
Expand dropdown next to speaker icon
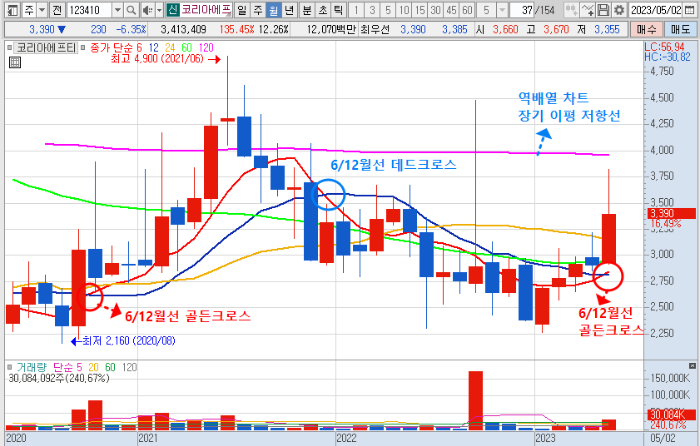159,10
